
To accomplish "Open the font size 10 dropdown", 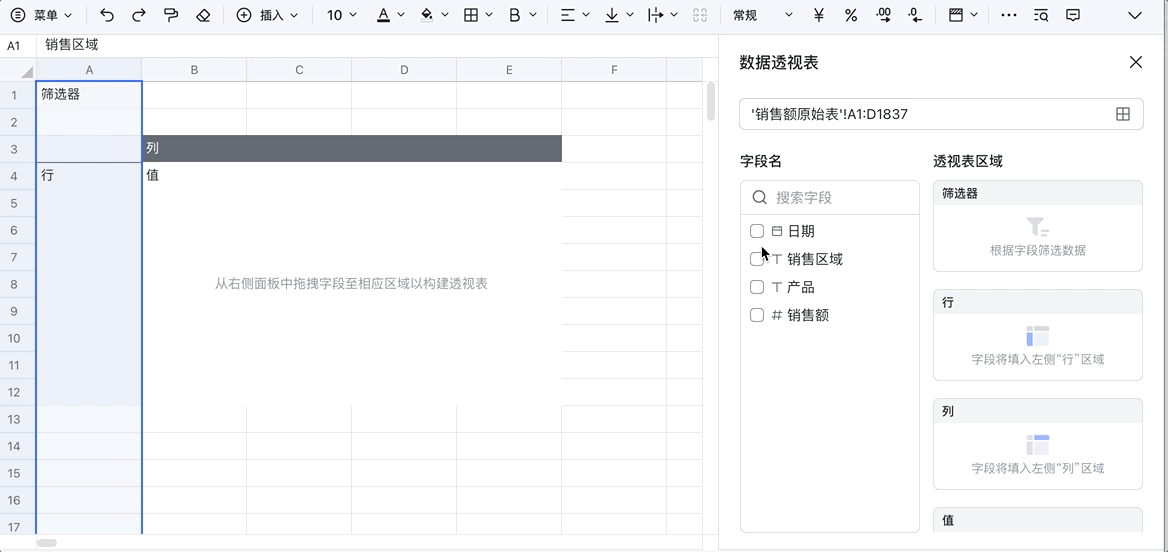I will coord(343,15).
